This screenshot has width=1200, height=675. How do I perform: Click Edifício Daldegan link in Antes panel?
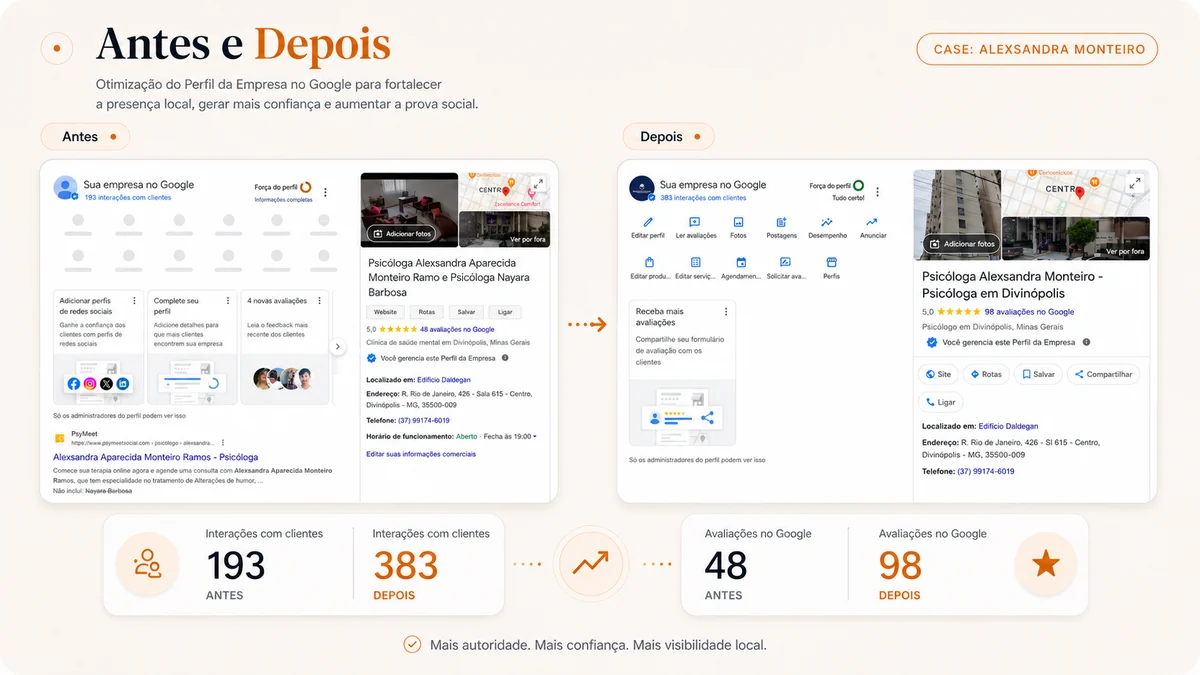pyautogui.click(x=446, y=380)
